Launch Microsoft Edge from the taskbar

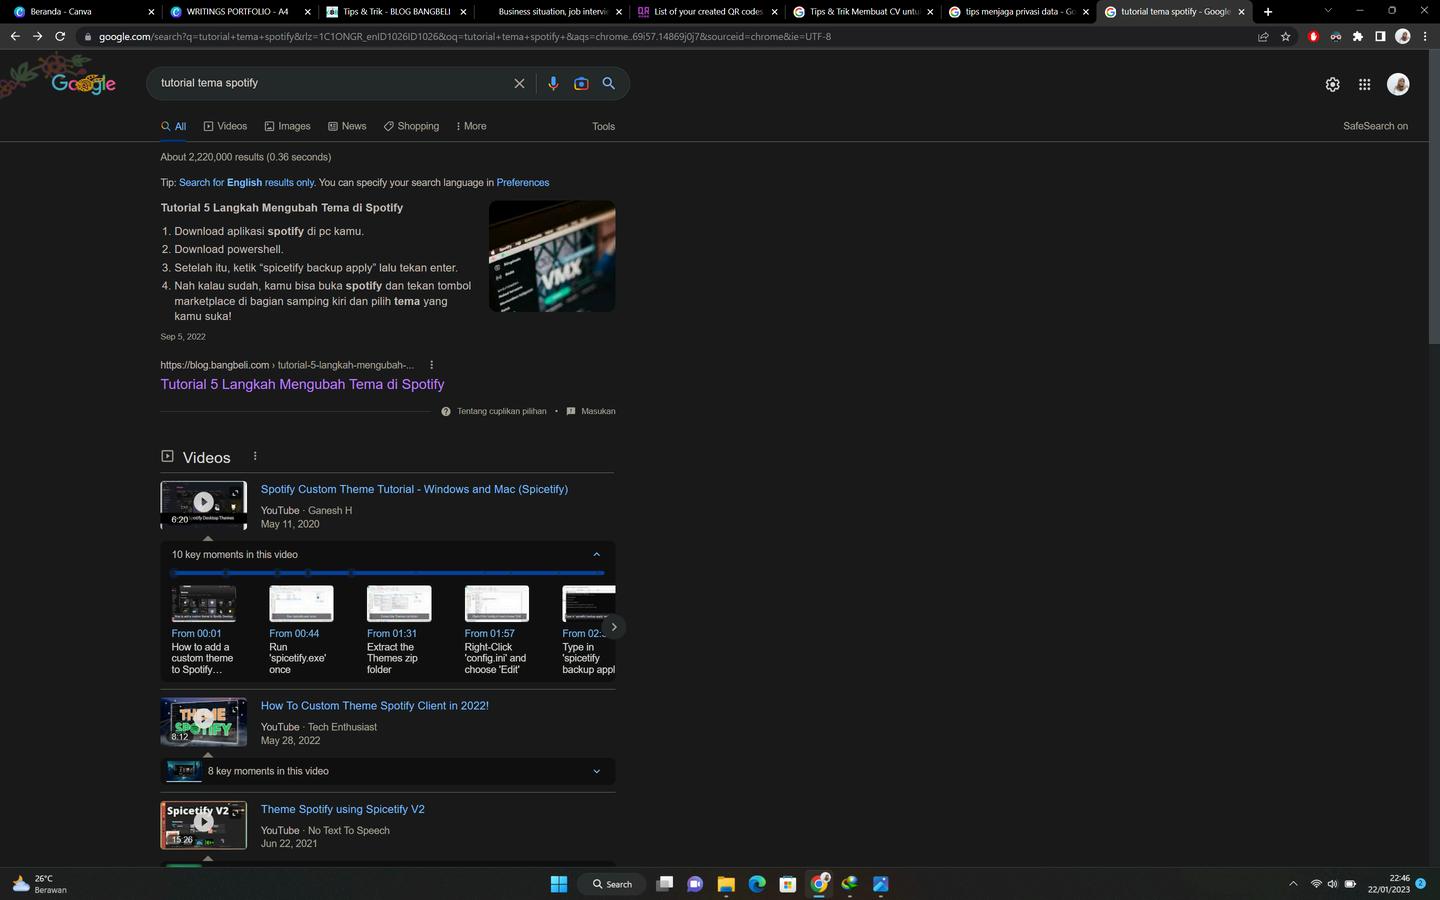[757, 884]
